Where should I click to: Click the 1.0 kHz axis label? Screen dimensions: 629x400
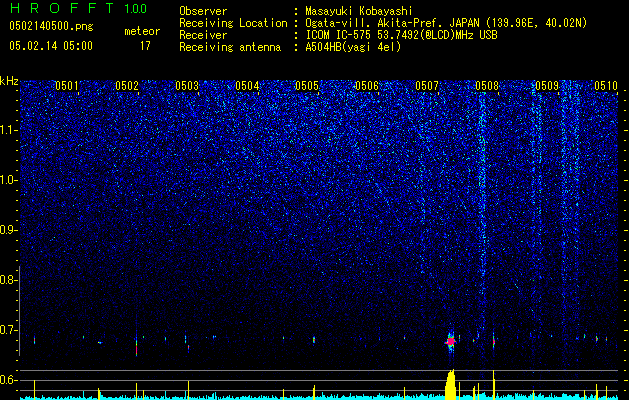[9, 180]
